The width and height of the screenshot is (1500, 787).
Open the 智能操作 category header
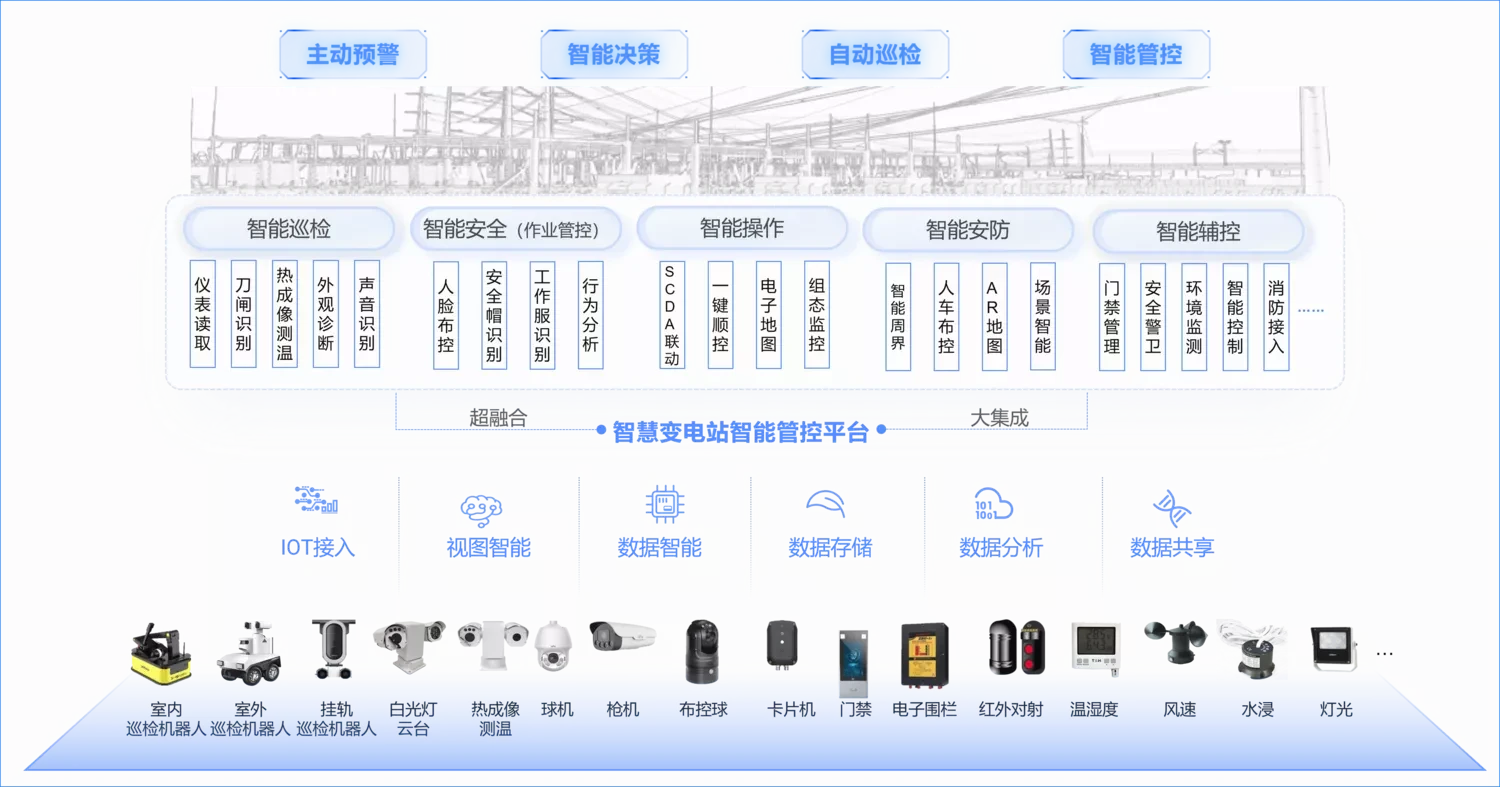click(742, 229)
